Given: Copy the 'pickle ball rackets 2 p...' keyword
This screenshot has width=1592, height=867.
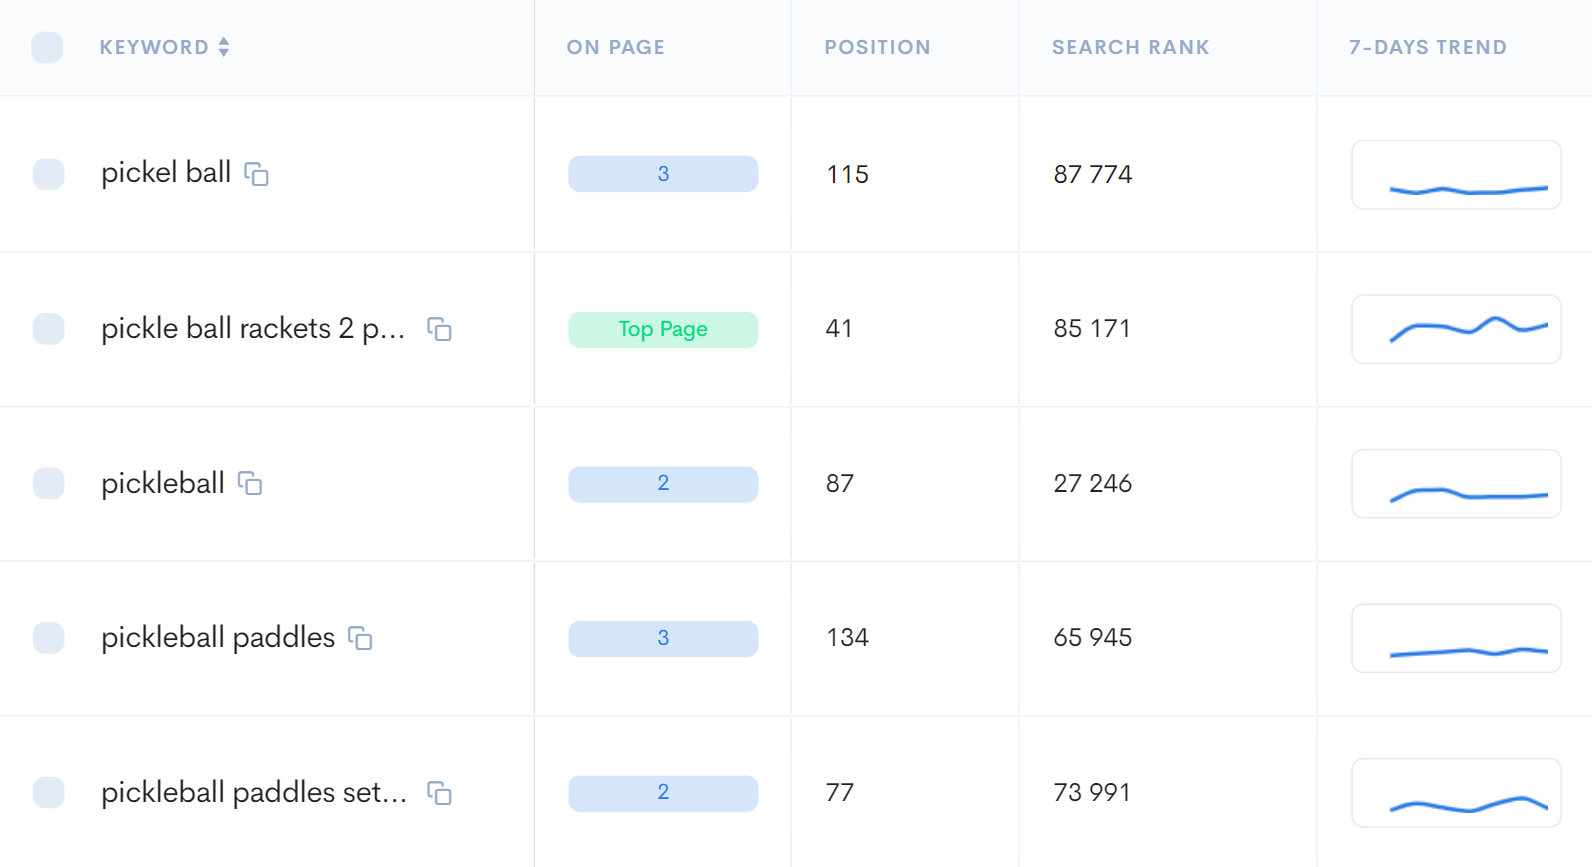Looking at the screenshot, I should tap(439, 329).
